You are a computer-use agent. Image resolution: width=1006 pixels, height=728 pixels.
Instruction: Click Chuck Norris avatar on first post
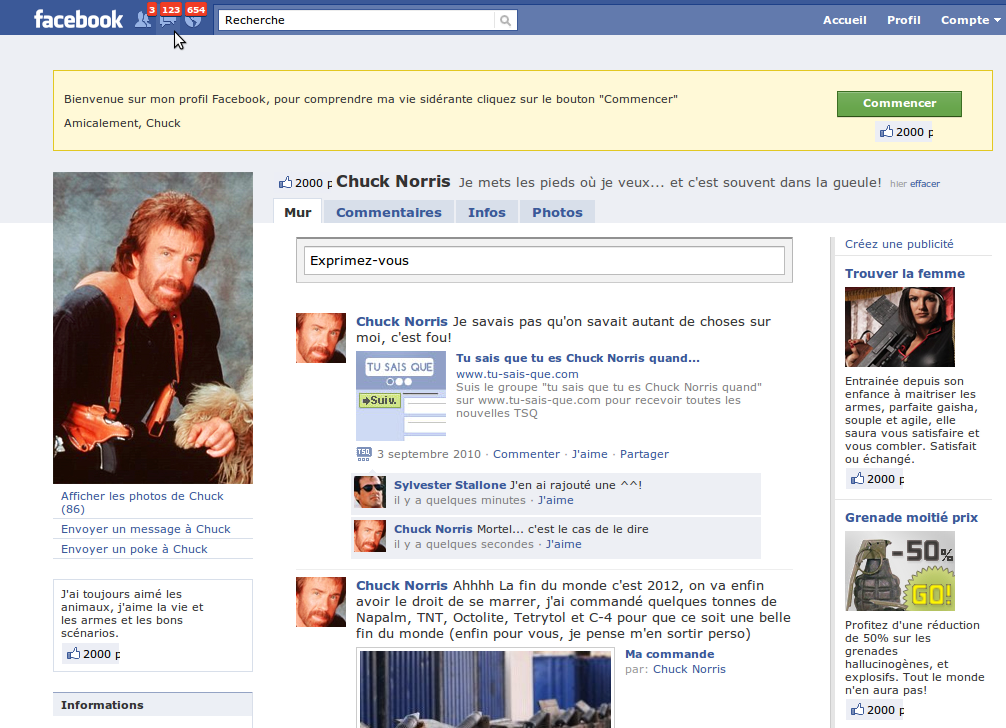pos(321,338)
